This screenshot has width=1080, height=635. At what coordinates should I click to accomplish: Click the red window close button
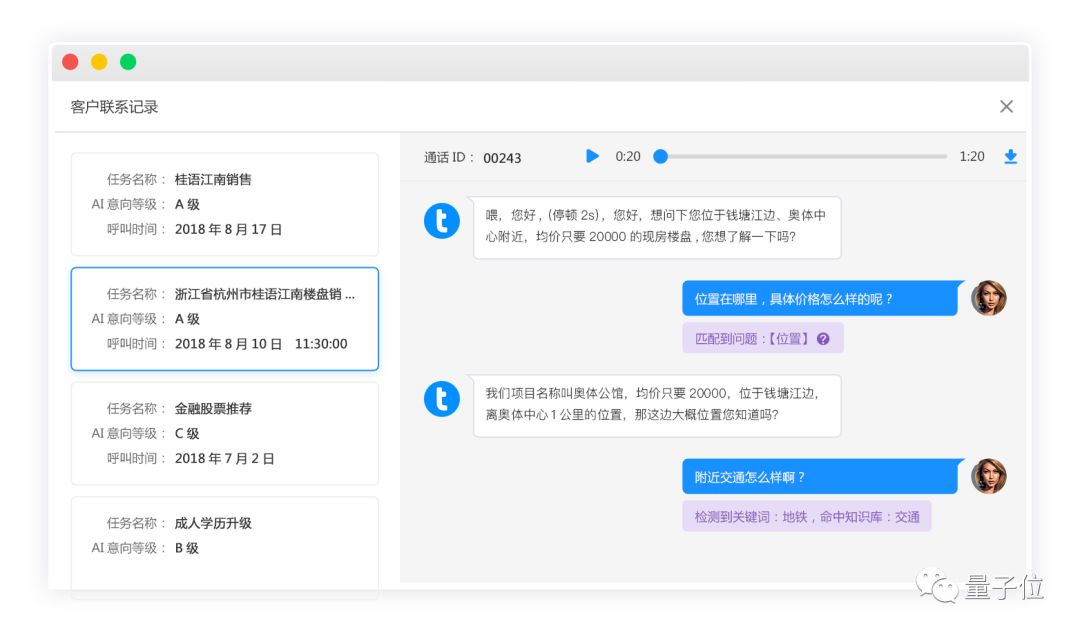click(x=70, y=62)
